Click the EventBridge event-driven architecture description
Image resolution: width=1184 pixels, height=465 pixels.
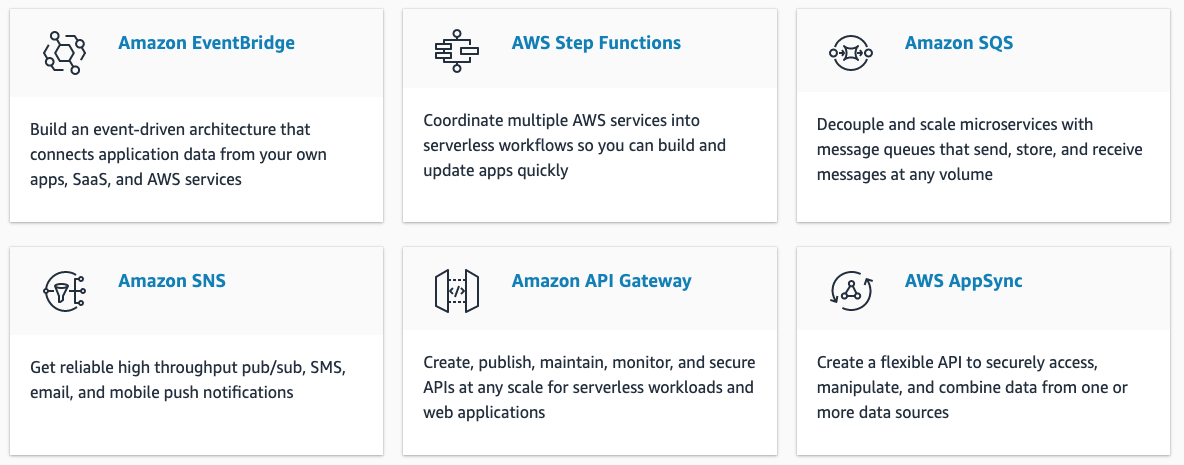181,155
